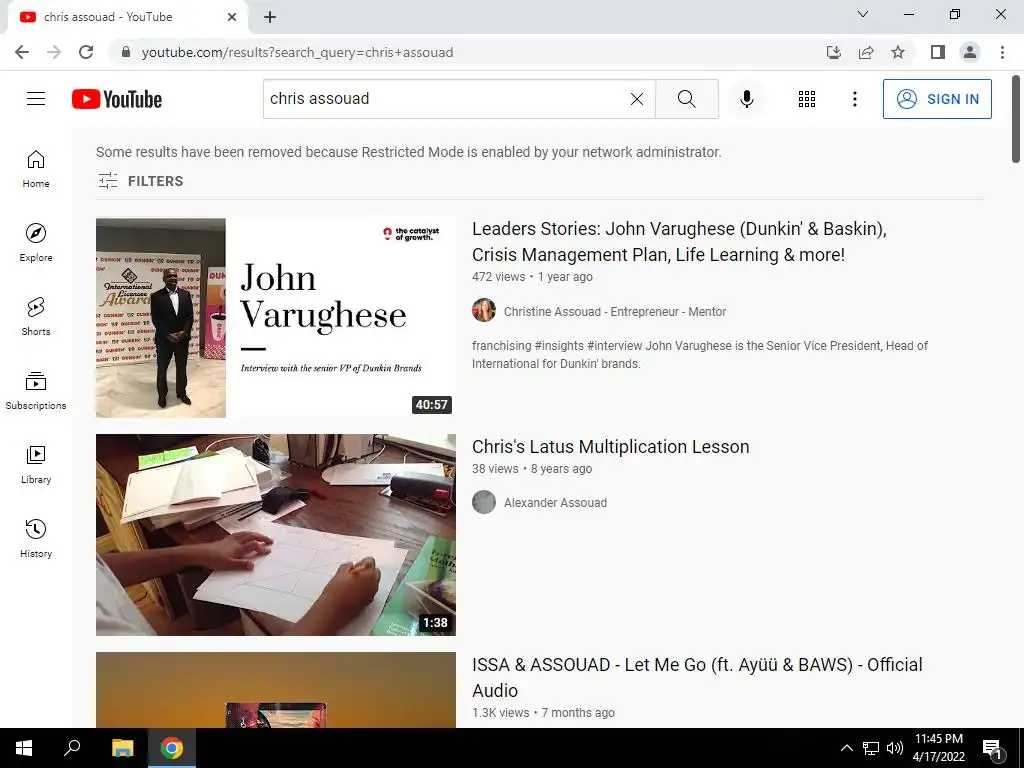Viewport: 1024px width, 768px height.
Task: Open Christine Assouad channel name link
Action: pyautogui.click(x=615, y=312)
